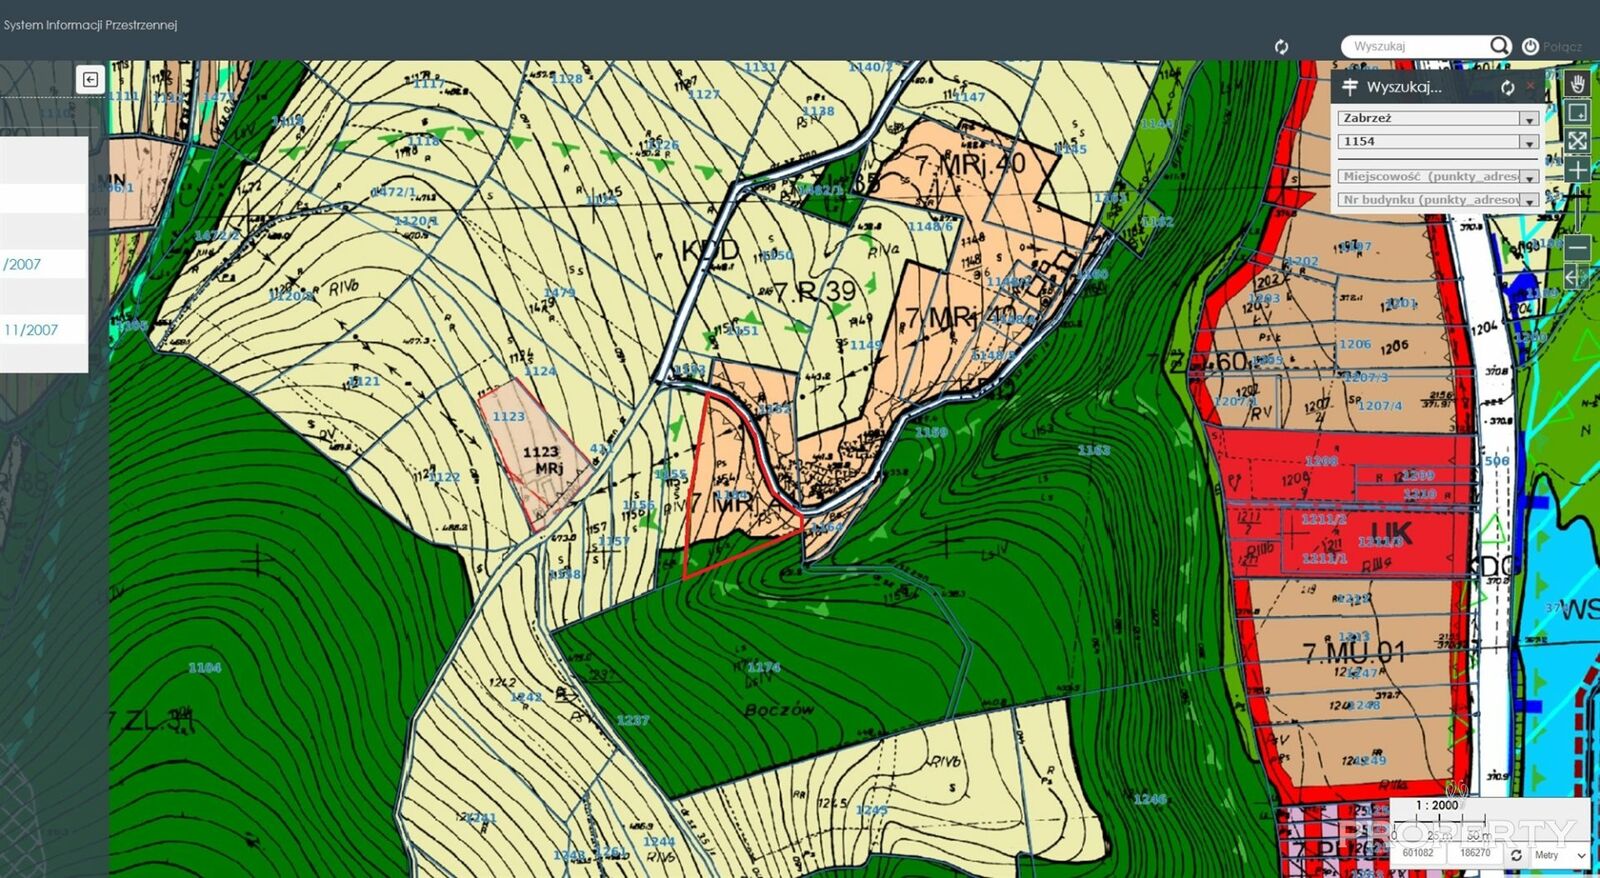Zoom out with the minus button
Screen dimensions: 1600x878
[1577, 247]
